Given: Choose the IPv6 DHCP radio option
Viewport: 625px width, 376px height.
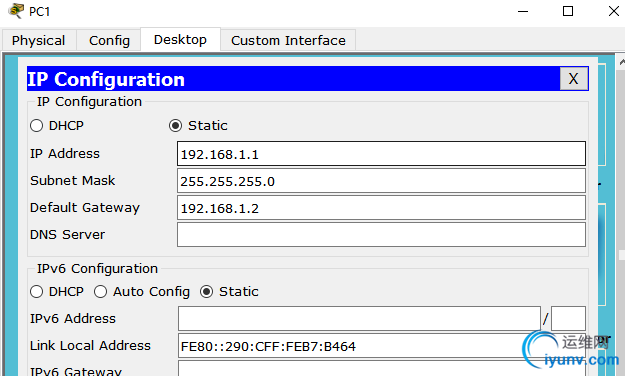Looking at the screenshot, I should click(x=36, y=292).
